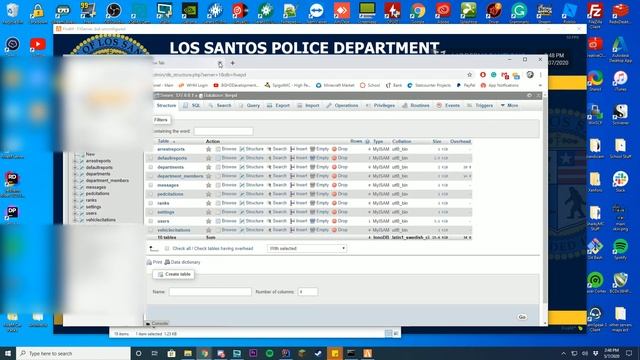Click Chrome icon in Windows taskbar
640x360 pixels.
click(x=204, y=353)
